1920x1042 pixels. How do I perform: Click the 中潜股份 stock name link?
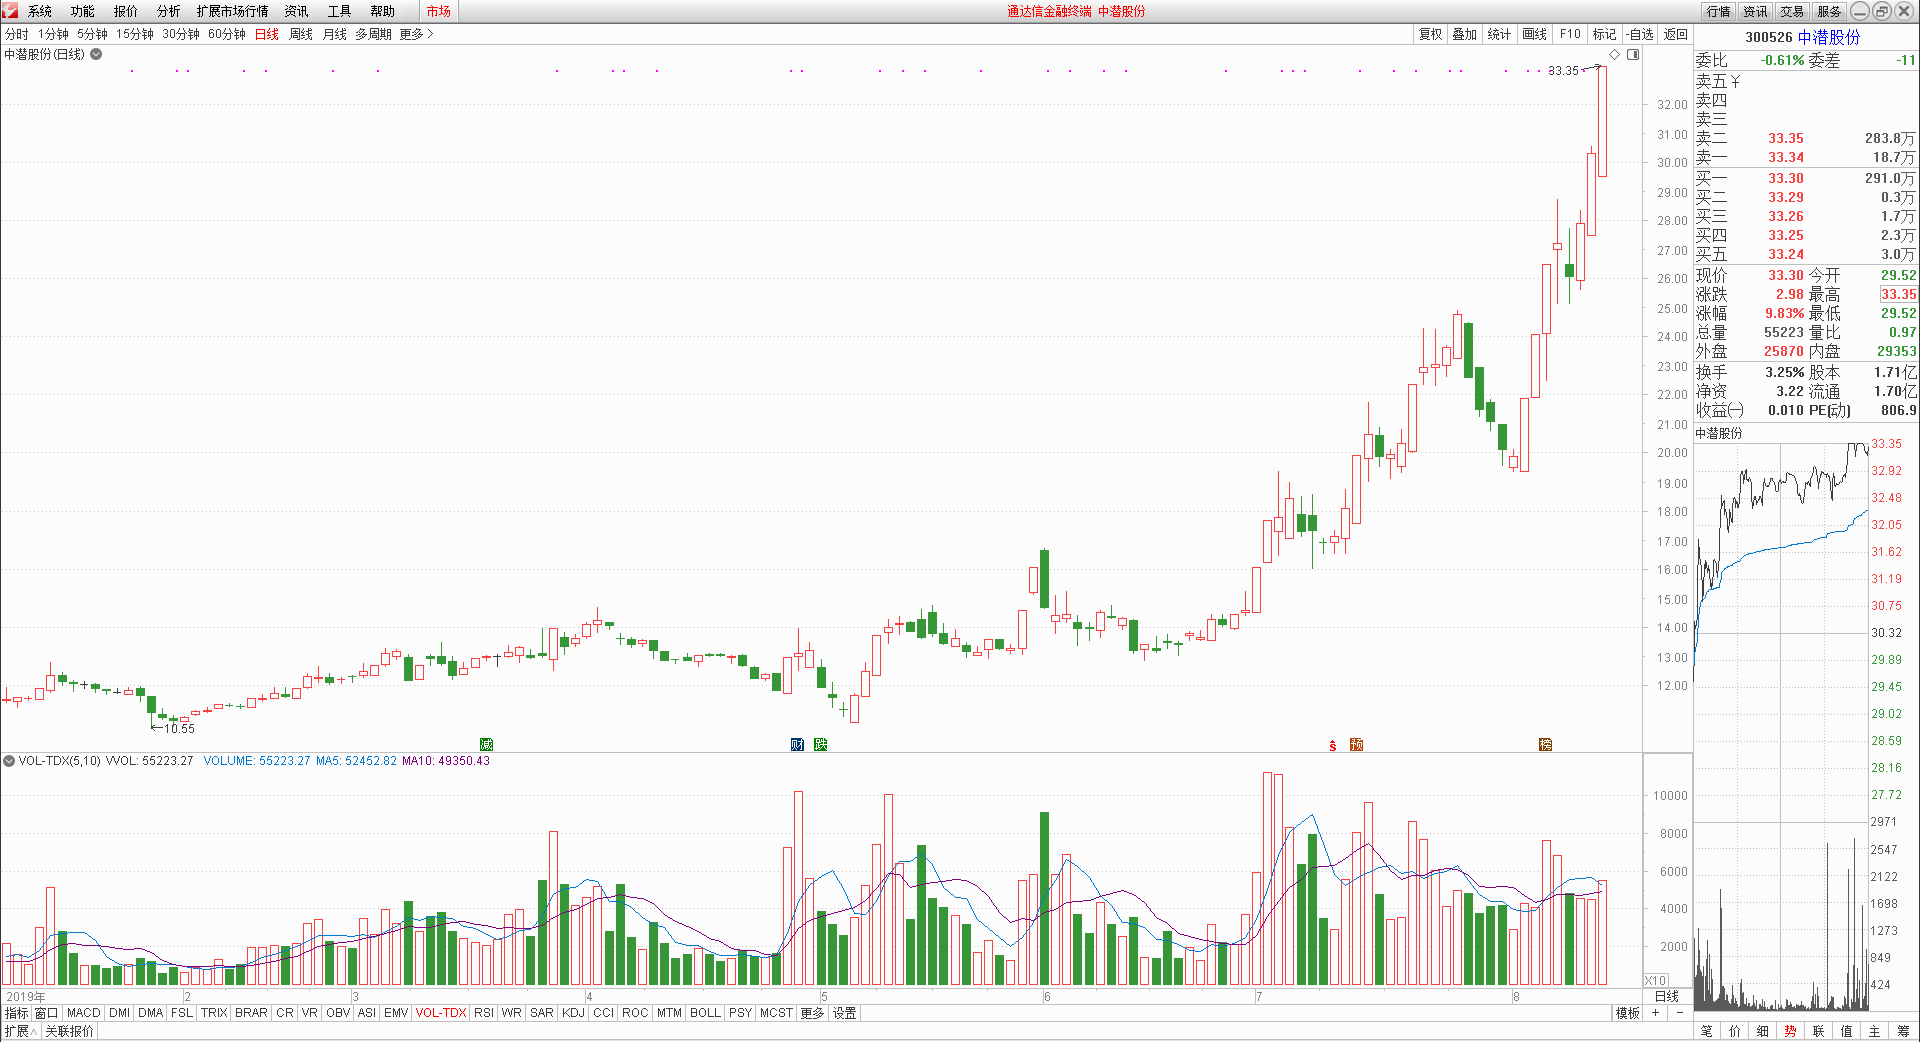tap(1829, 37)
